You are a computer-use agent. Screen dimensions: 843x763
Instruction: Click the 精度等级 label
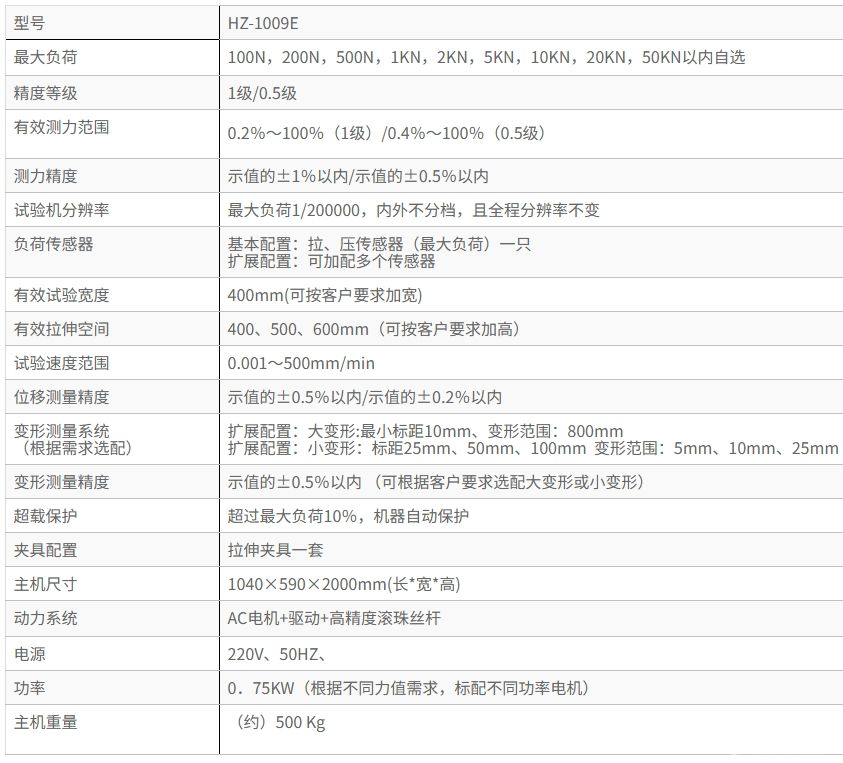point(45,93)
